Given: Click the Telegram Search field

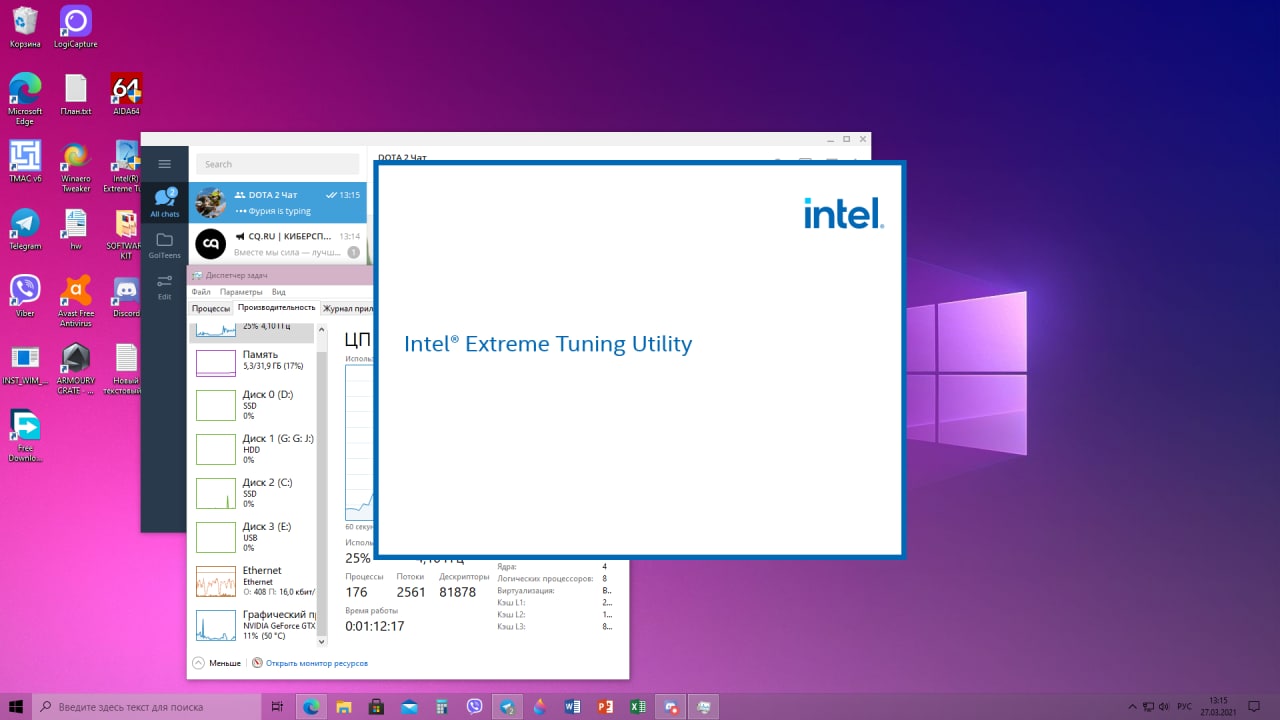Looking at the screenshot, I should click(277, 164).
